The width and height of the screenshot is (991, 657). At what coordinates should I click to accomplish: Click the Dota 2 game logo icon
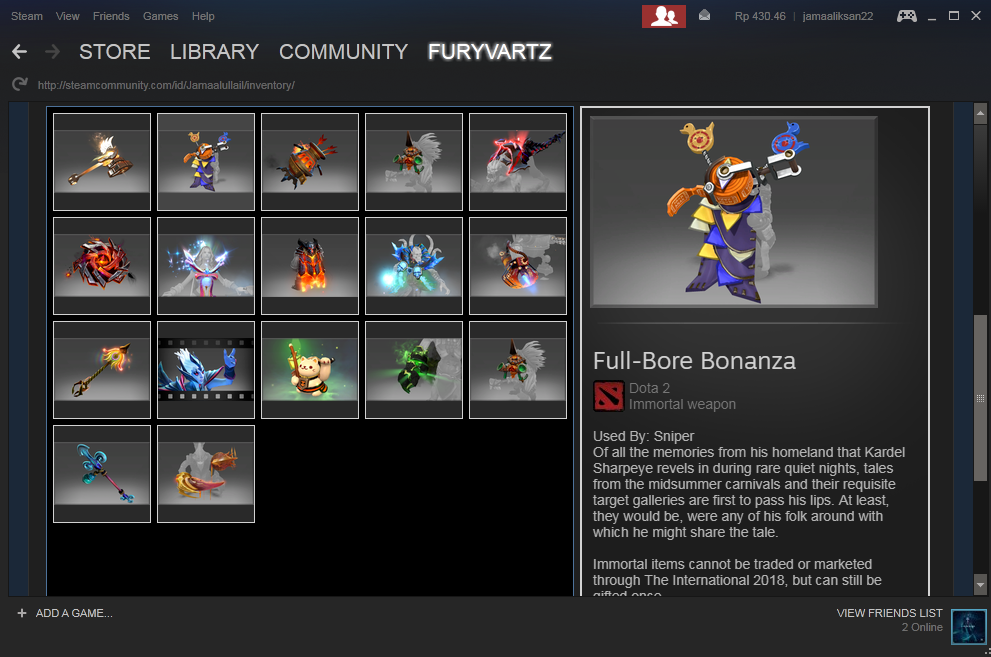pyautogui.click(x=609, y=396)
